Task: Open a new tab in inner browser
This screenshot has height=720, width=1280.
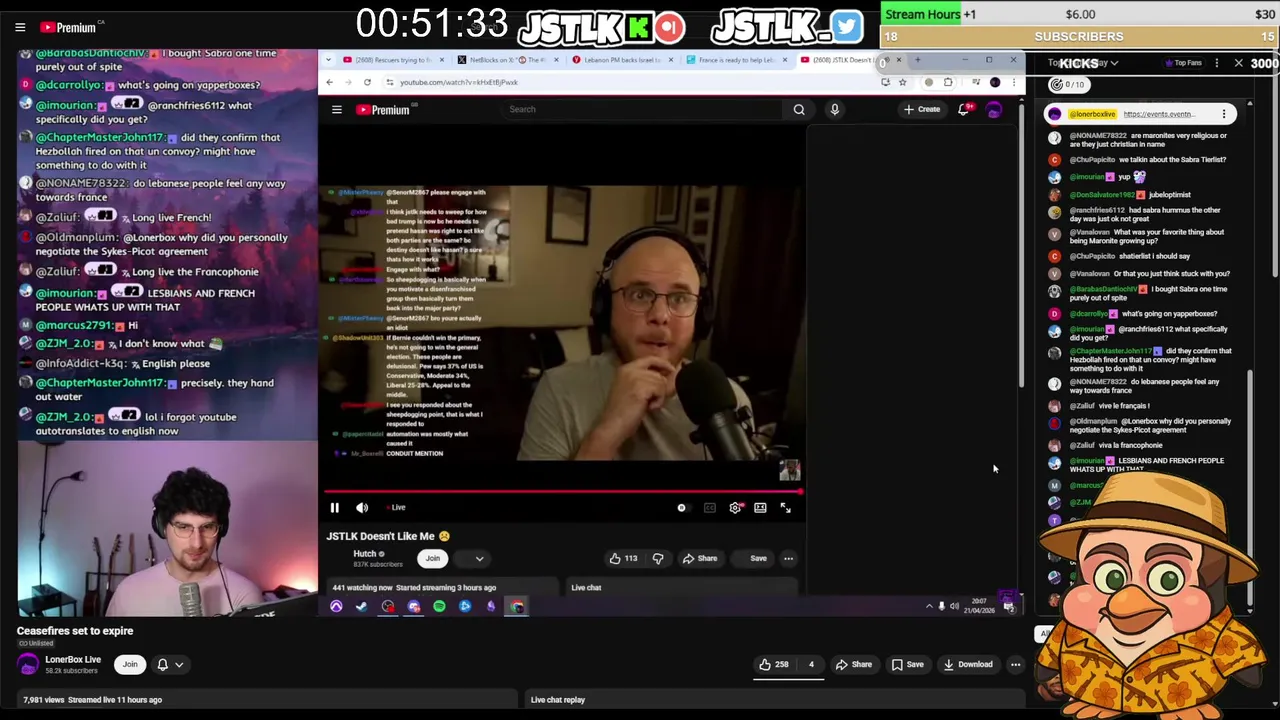Action: 917,60
